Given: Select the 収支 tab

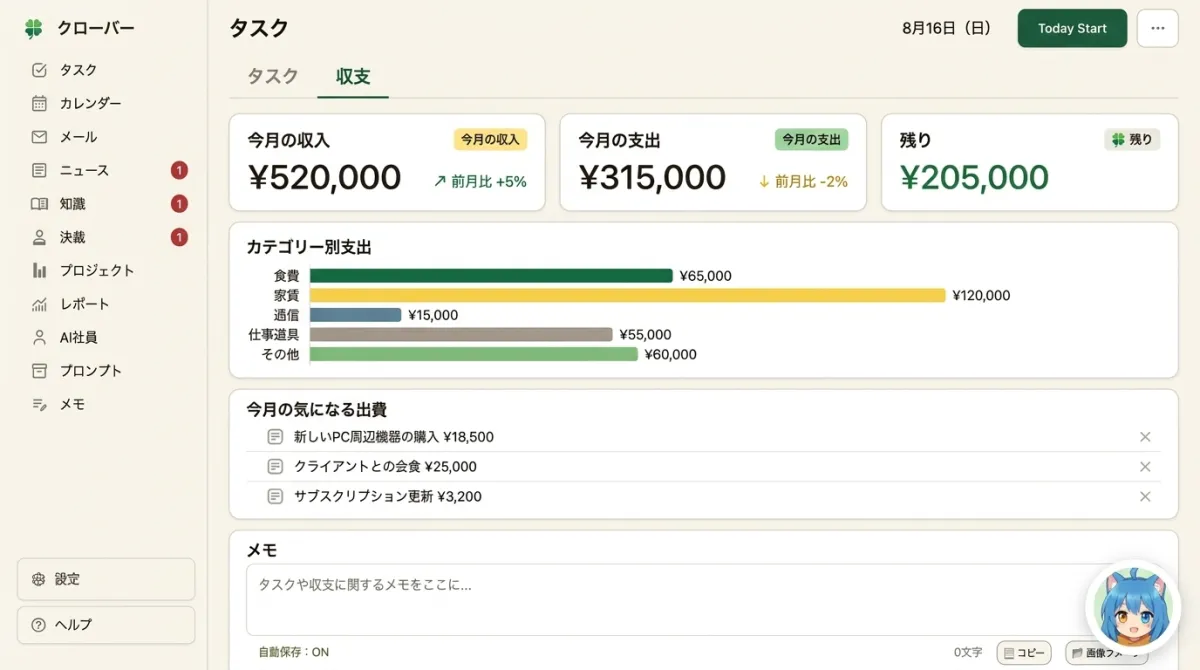Looking at the screenshot, I should [x=353, y=77].
